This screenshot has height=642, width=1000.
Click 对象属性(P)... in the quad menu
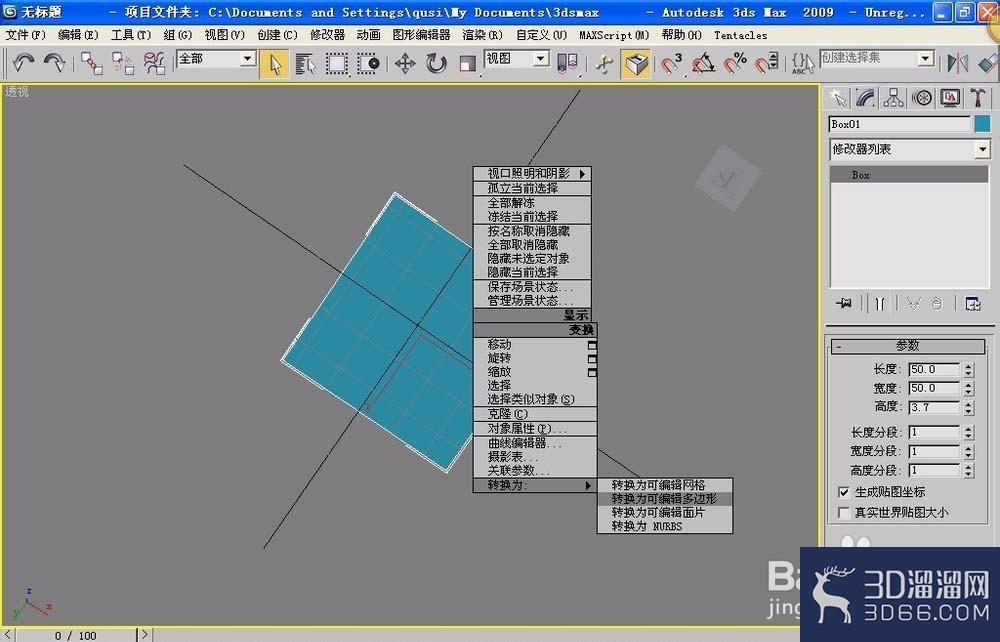click(534, 428)
